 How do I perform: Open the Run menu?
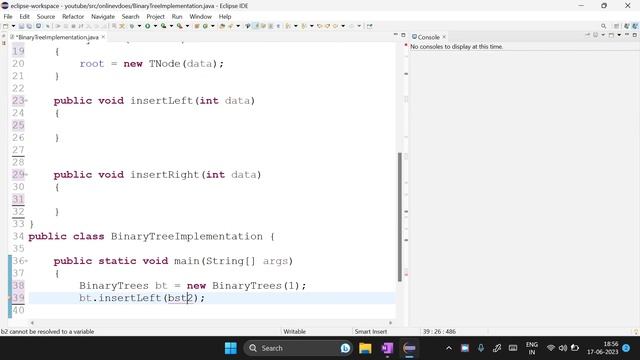177,16
